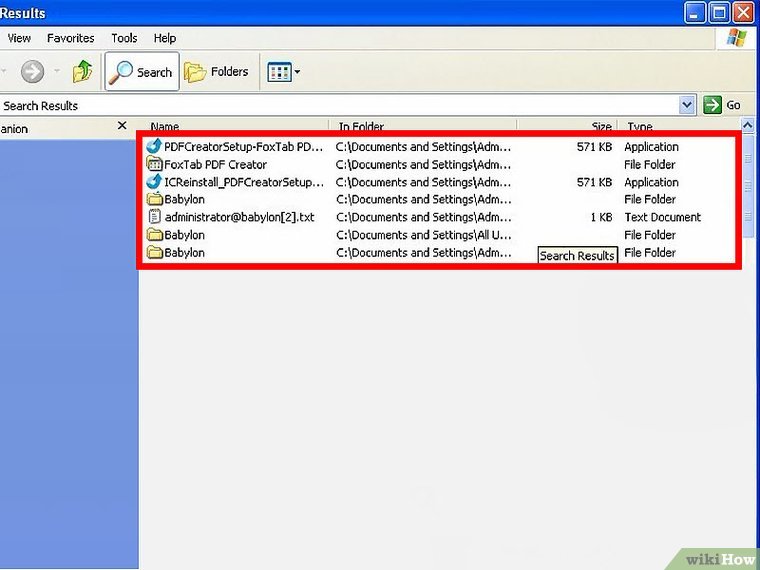Viewport: 760px width, 570px height.
Task: Open the Favorites menu
Action: 70,38
